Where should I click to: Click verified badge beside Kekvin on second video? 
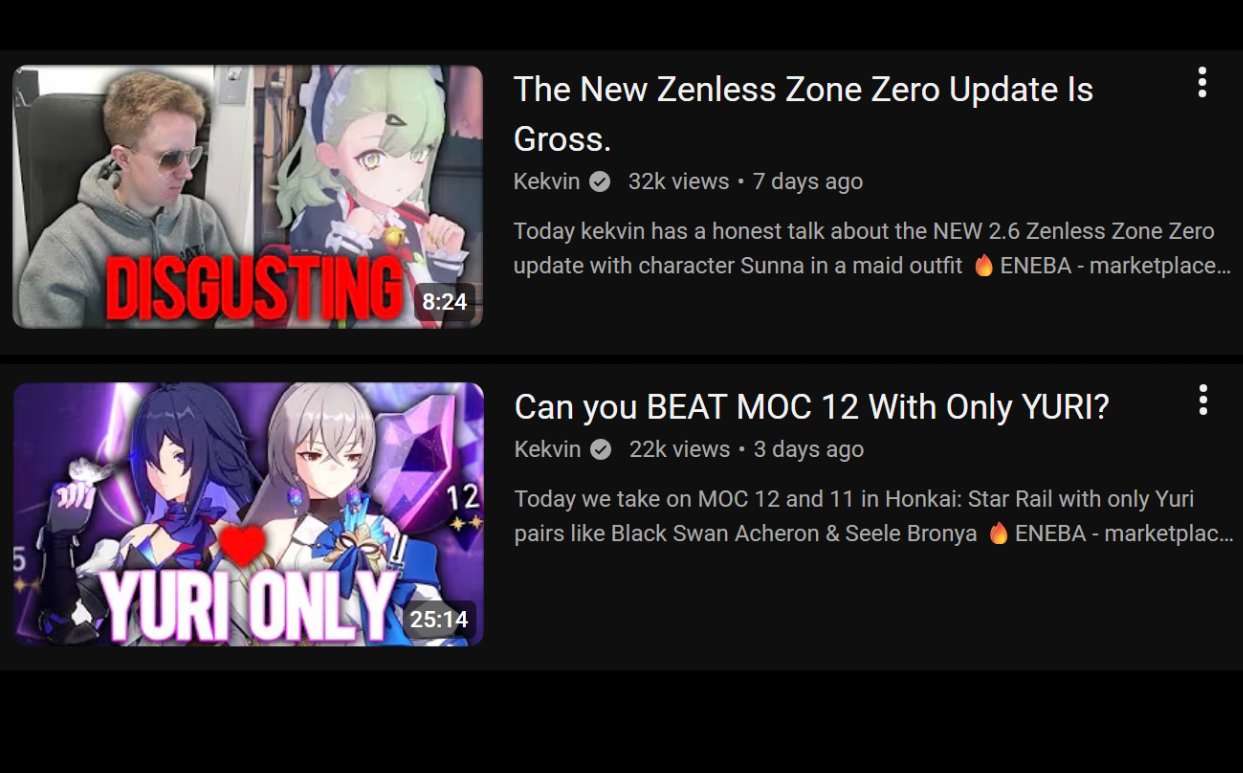pos(601,450)
